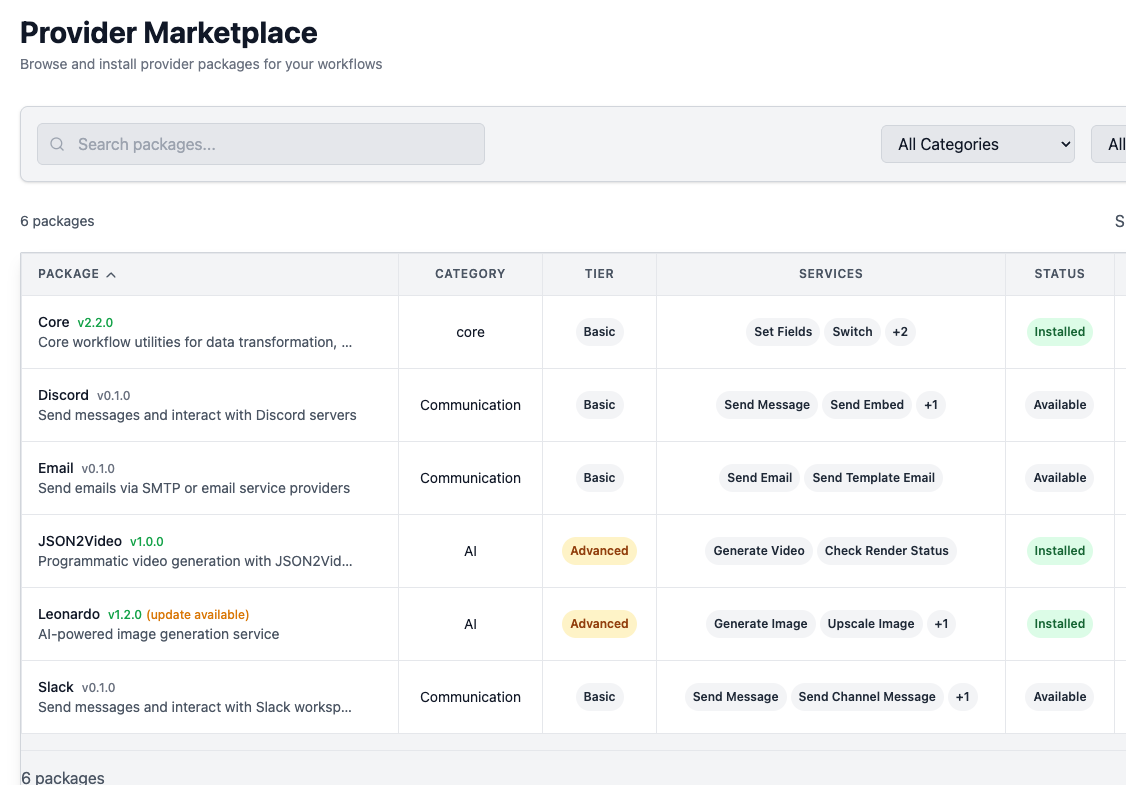The height and width of the screenshot is (785, 1126).
Task: Click the Upscale Image badge on Leonardo
Action: 871,623
